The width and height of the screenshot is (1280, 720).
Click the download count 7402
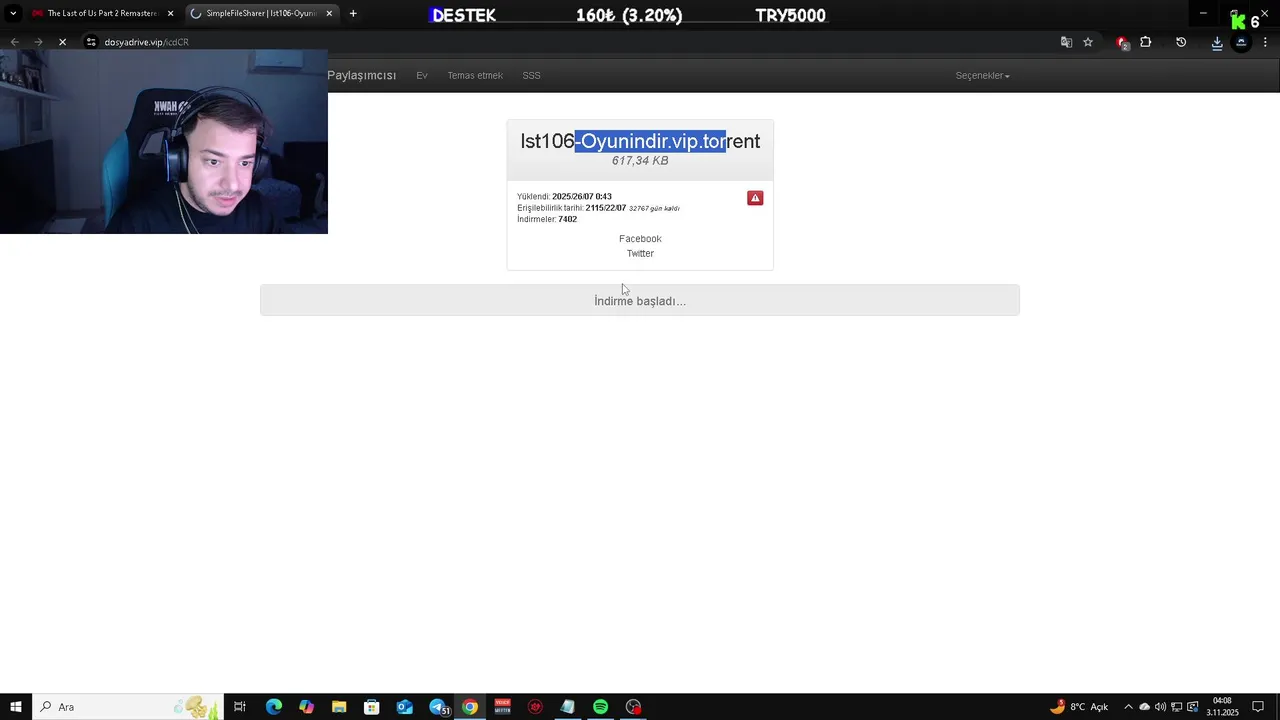[567, 219]
